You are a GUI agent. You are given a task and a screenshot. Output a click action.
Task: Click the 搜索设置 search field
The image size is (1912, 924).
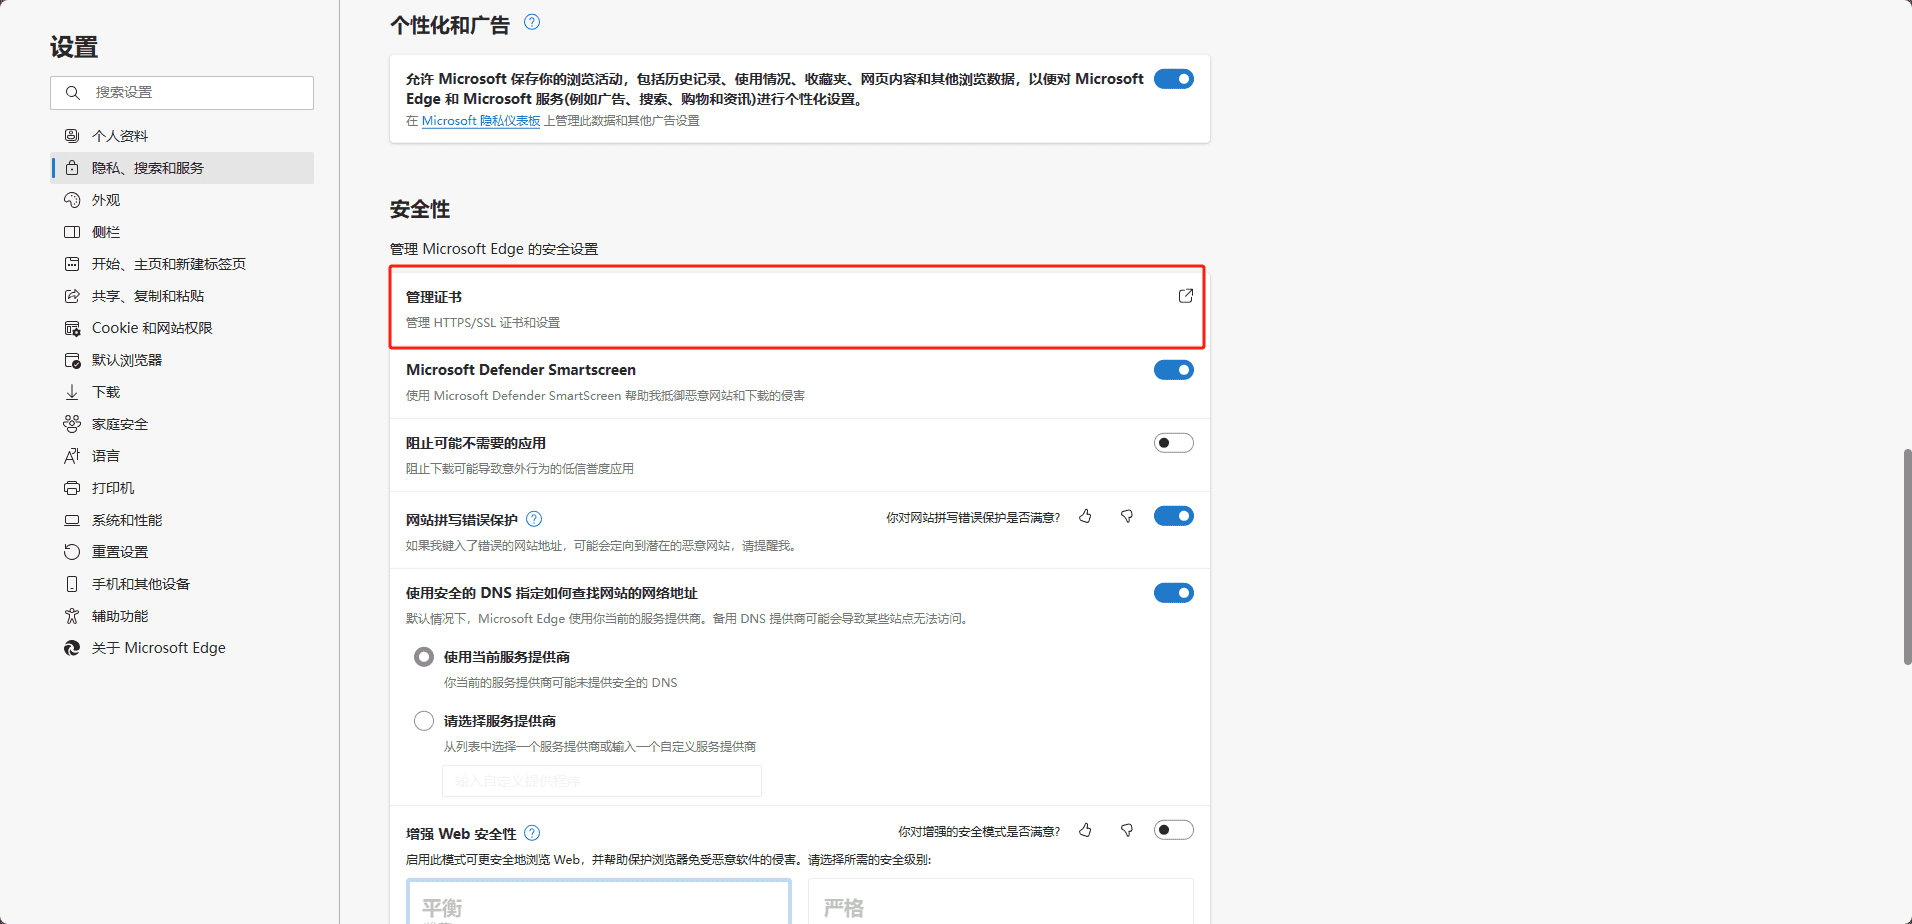point(182,93)
